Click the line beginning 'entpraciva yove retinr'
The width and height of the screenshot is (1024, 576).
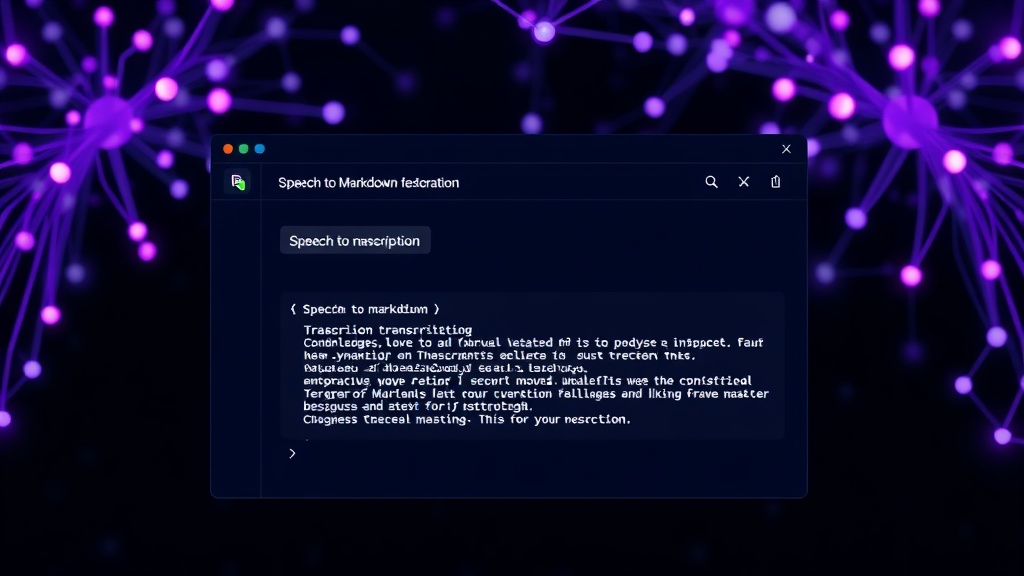click(527, 381)
